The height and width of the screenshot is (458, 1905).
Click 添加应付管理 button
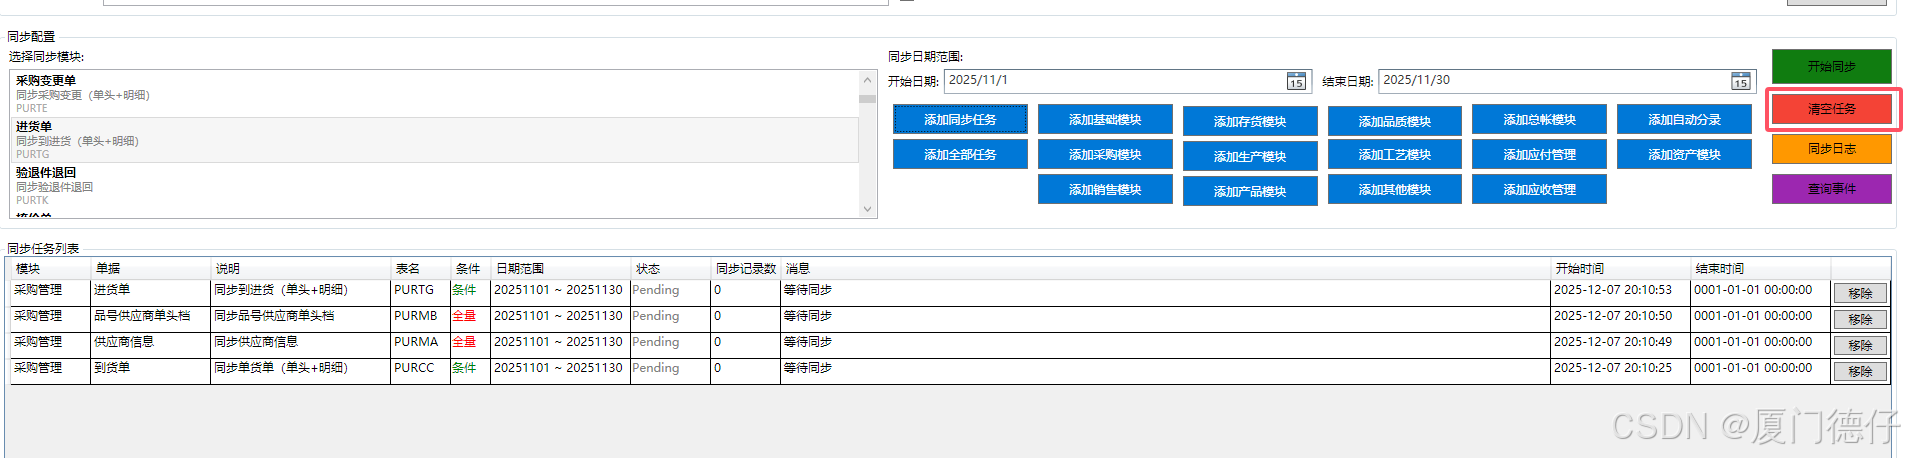click(x=1539, y=154)
